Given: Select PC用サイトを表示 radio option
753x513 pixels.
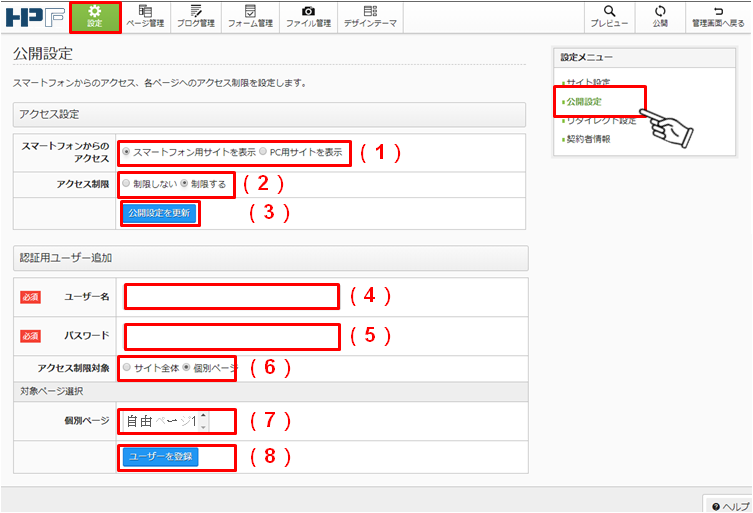Looking at the screenshot, I should coord(263,152).
